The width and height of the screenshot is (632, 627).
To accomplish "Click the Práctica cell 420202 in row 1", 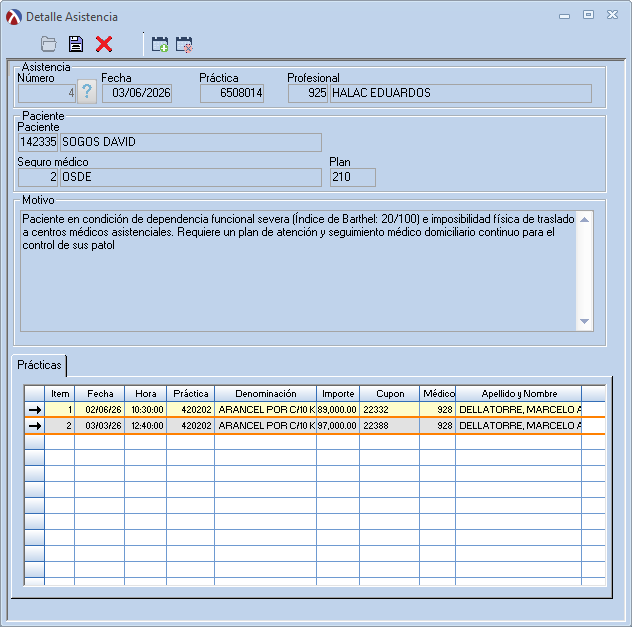I will (x=191, y=410).
